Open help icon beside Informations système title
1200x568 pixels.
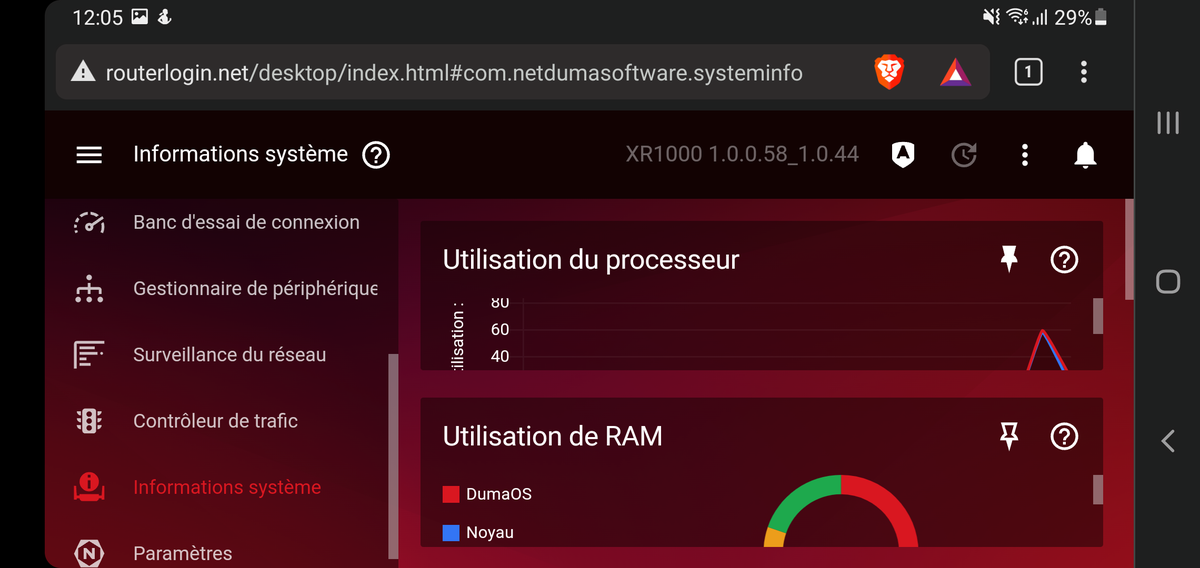tap(376, 155)
